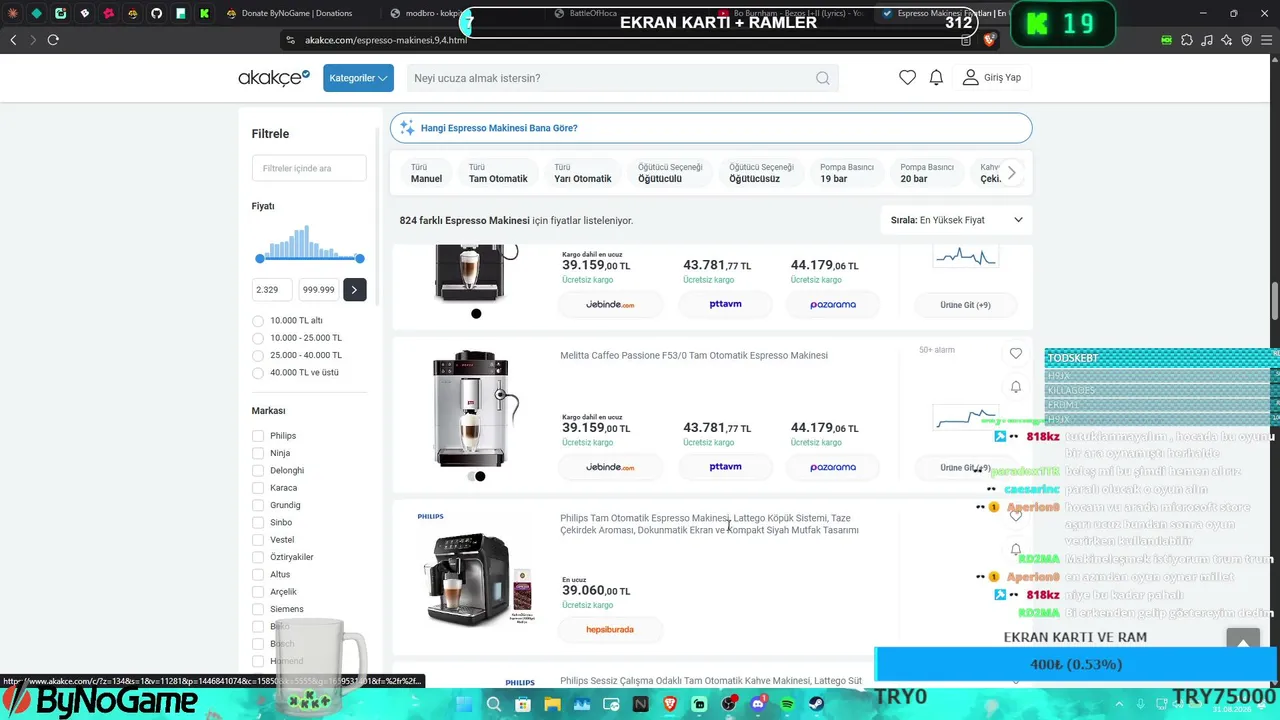Click the browser back arrow
Screen dimensions: 1280x720
click(x=13, y=40)
